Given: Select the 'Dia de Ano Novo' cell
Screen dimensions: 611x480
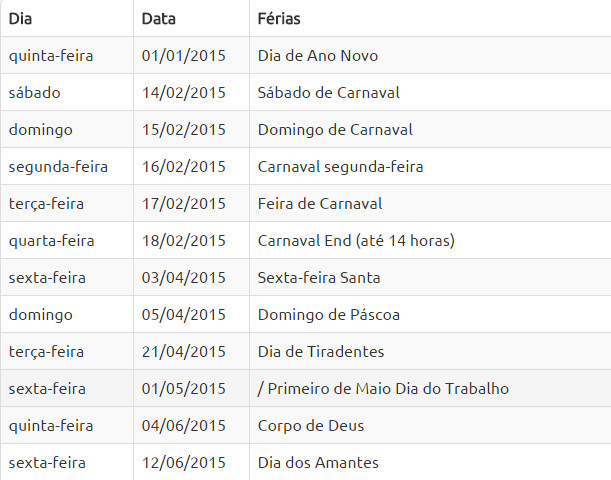Looking at the screenshot, I should 317,56.
